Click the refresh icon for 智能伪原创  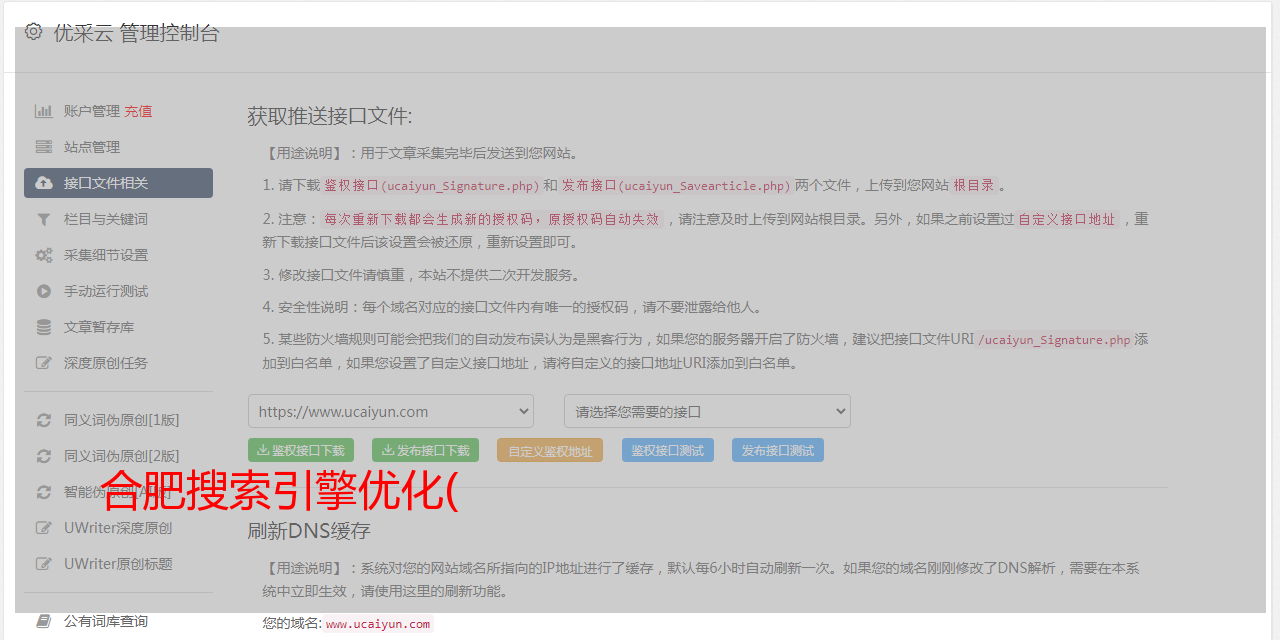click(44, 492)
